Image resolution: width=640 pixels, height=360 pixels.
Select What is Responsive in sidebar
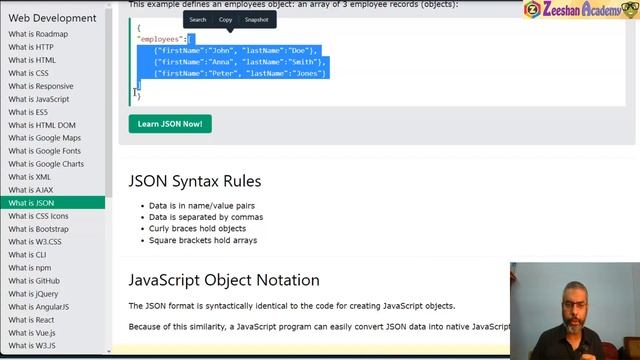pos(41,87)
